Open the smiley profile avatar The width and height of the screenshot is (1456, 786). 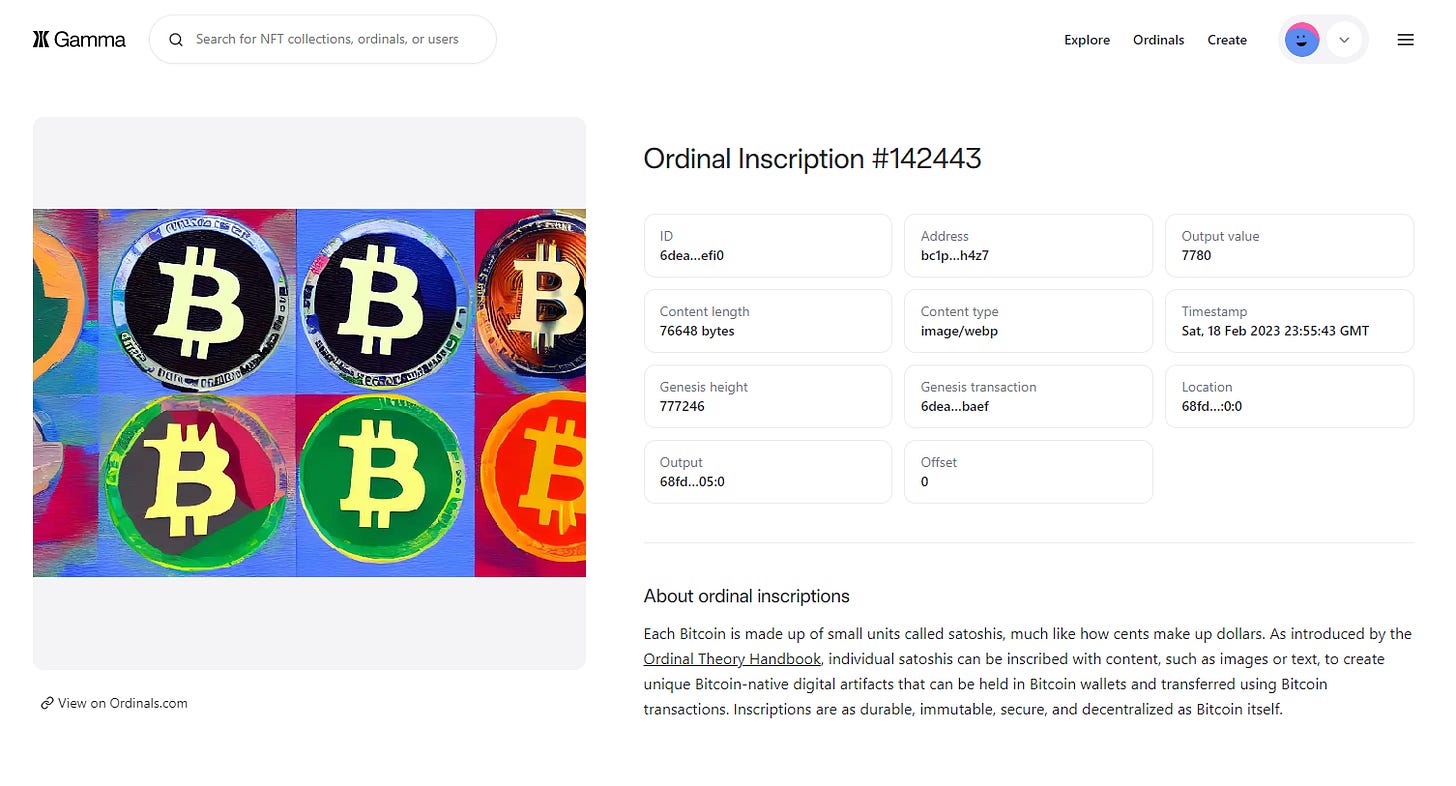pos(1301,39)
